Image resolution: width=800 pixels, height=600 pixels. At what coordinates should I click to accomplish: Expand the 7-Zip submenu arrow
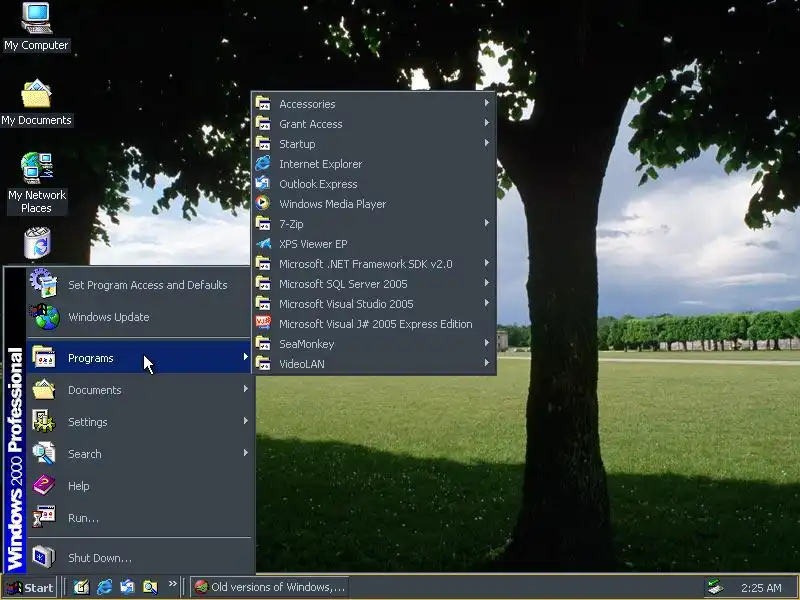click(487, 223)
